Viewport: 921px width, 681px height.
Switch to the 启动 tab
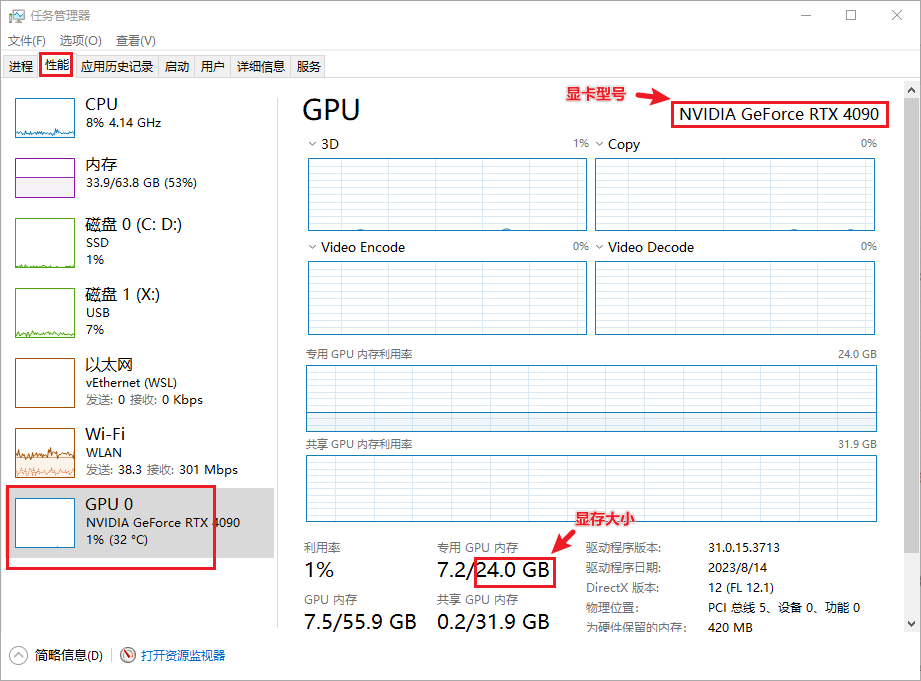click(x=177, y=66)
